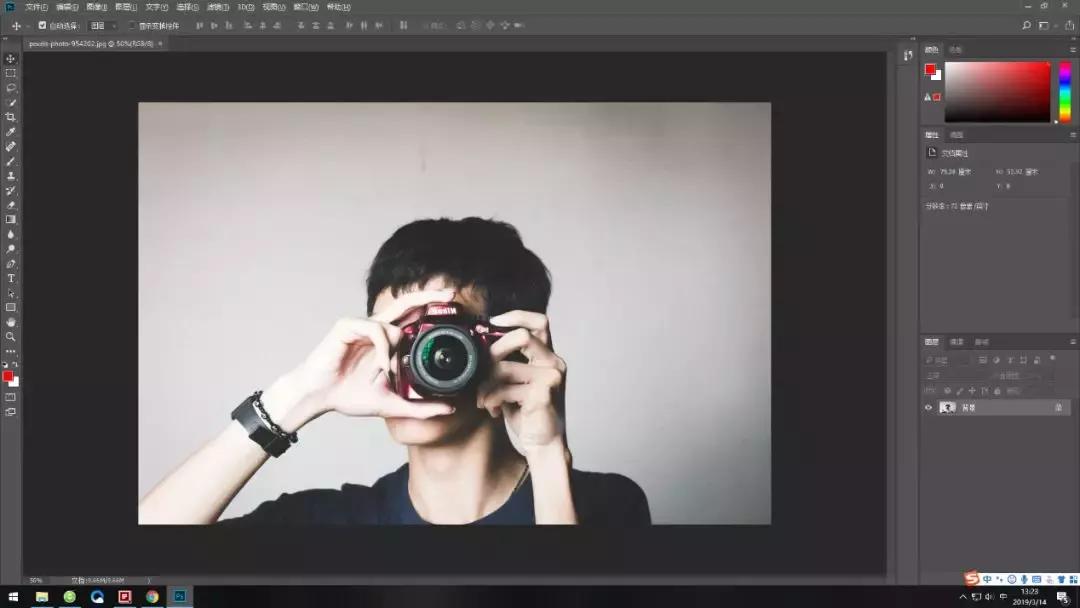Select the background layer thumbnail
Image resolution: width=1080 pixels, height=608 pixels.
coord(948,408)
